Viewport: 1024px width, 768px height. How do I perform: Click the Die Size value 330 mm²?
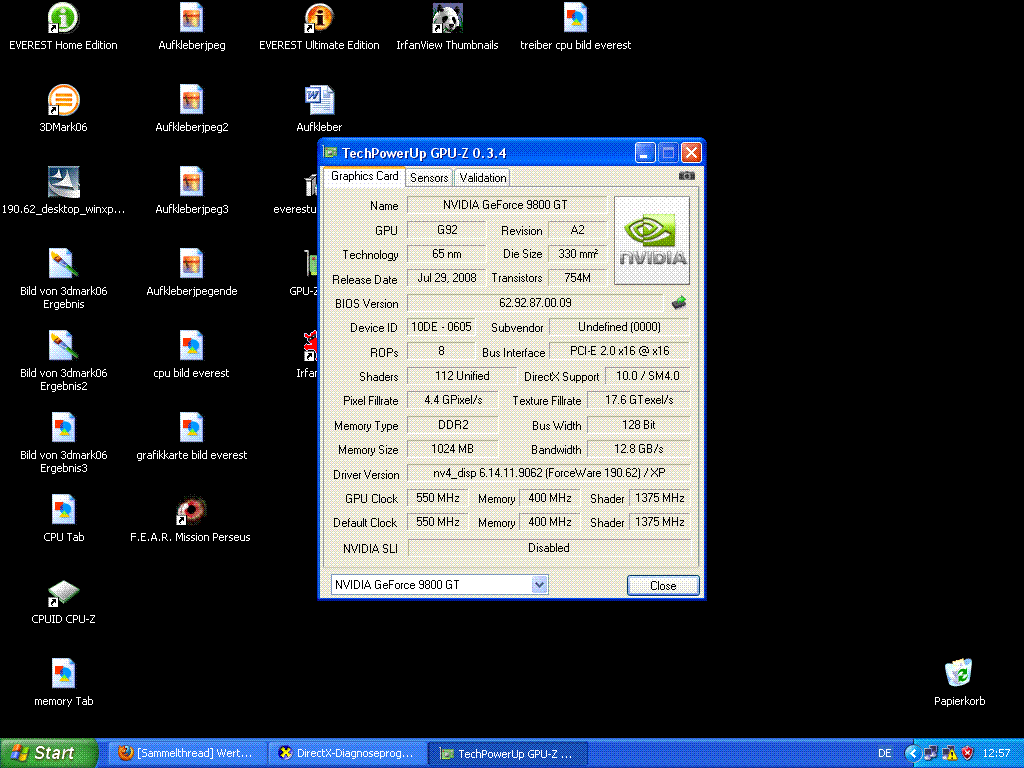click(577, 254)
